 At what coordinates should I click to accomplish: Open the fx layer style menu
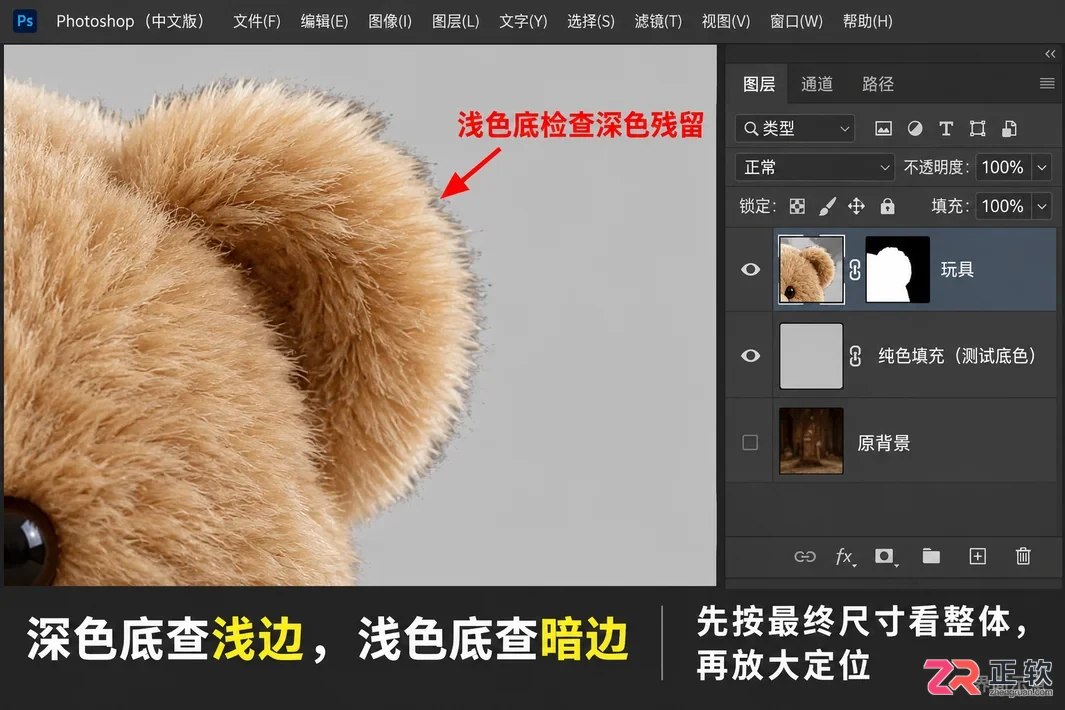click(x=845, y=557)
